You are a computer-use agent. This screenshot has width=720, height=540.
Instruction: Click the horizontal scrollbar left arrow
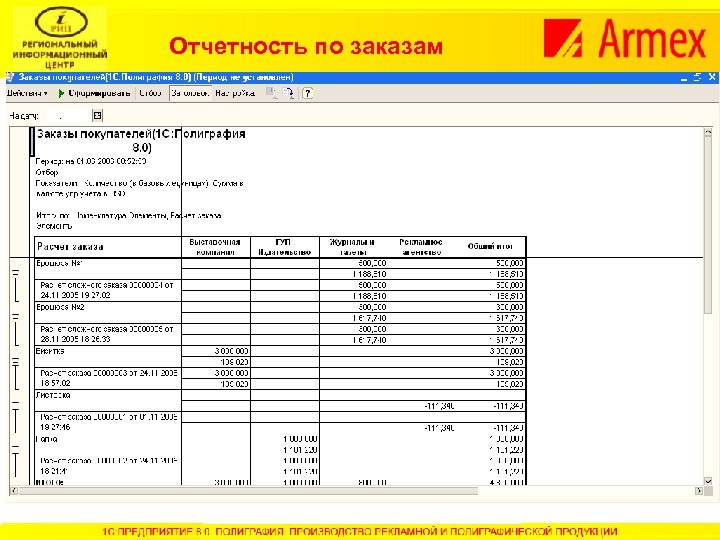tap(14, 491)
